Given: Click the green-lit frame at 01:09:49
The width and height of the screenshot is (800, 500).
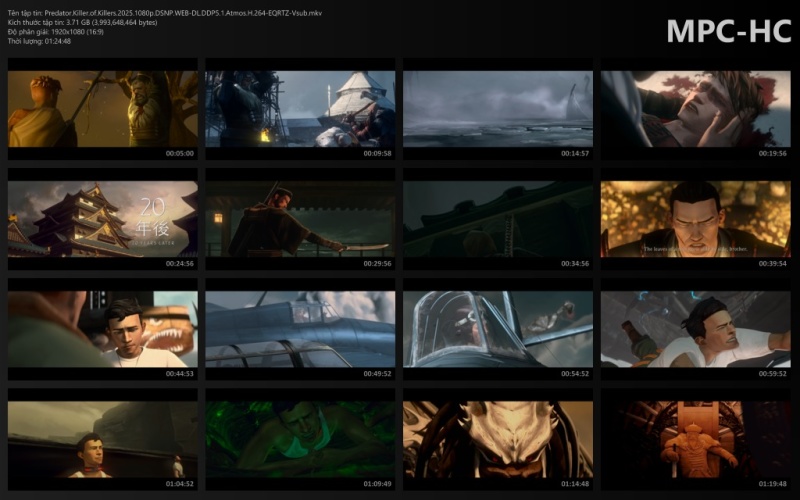Looking at the screenshot, I should coord(300,439).
